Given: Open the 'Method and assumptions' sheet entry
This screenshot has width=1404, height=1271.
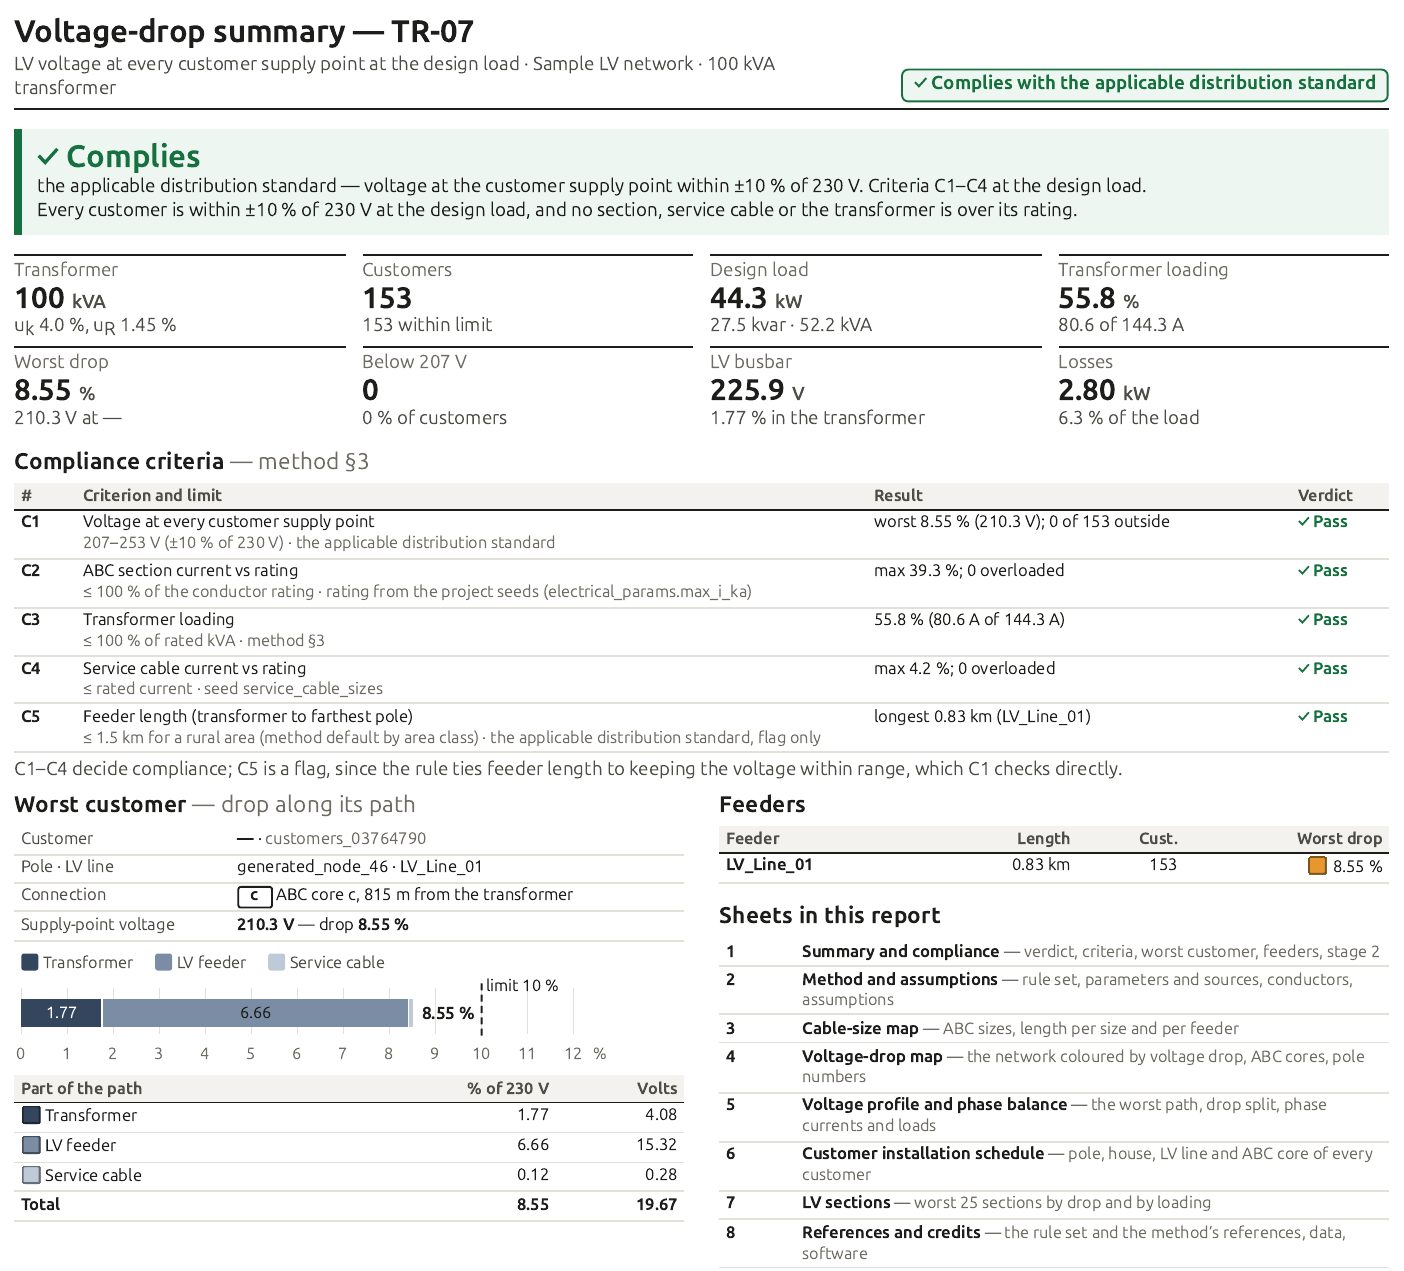Looking at the screenshot, I should (x=1054, y=990).
